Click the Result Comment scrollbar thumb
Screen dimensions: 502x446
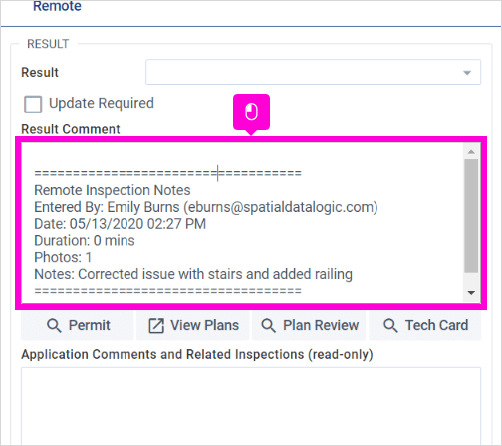(x=471, y=216)
